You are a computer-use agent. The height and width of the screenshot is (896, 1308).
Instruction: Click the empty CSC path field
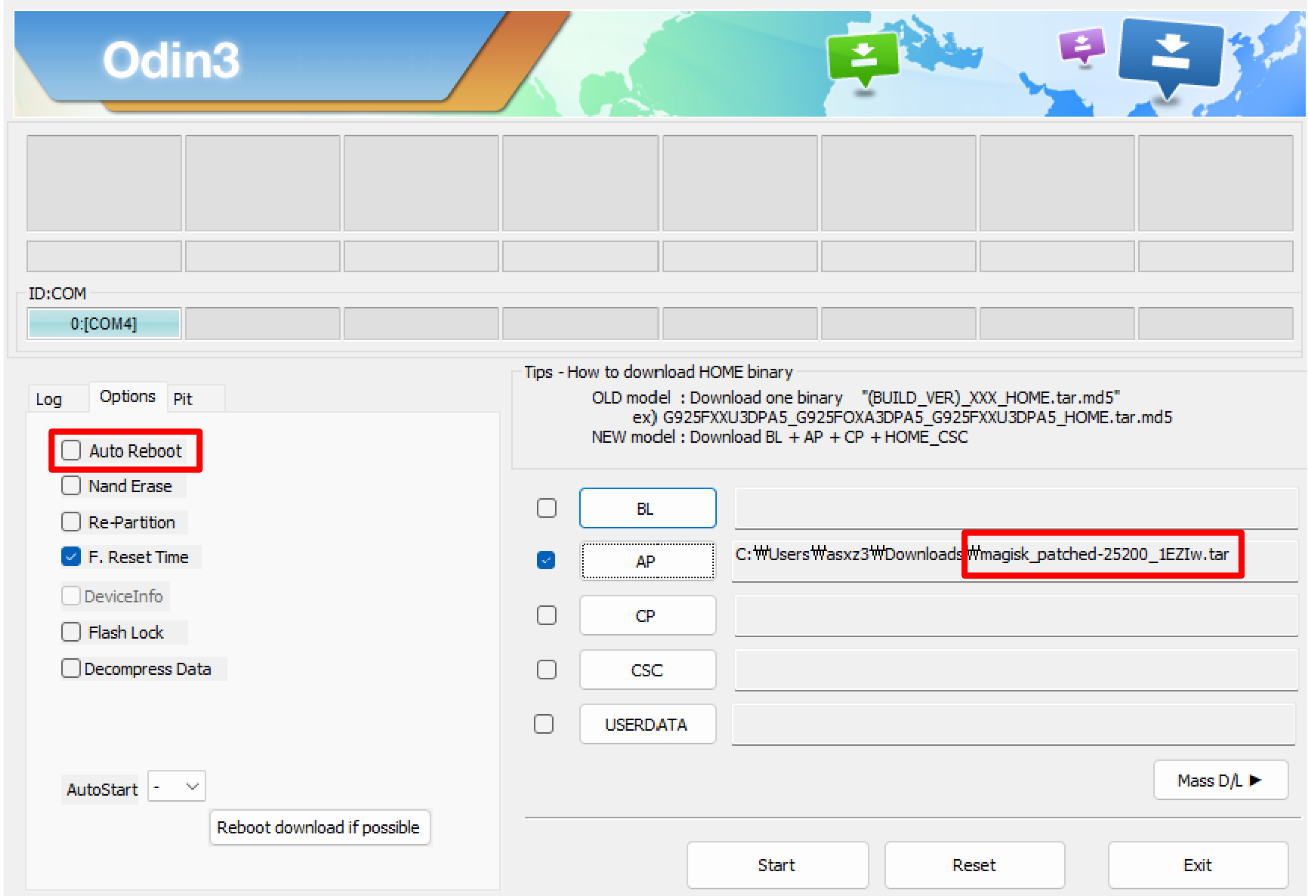[1016, 669]
